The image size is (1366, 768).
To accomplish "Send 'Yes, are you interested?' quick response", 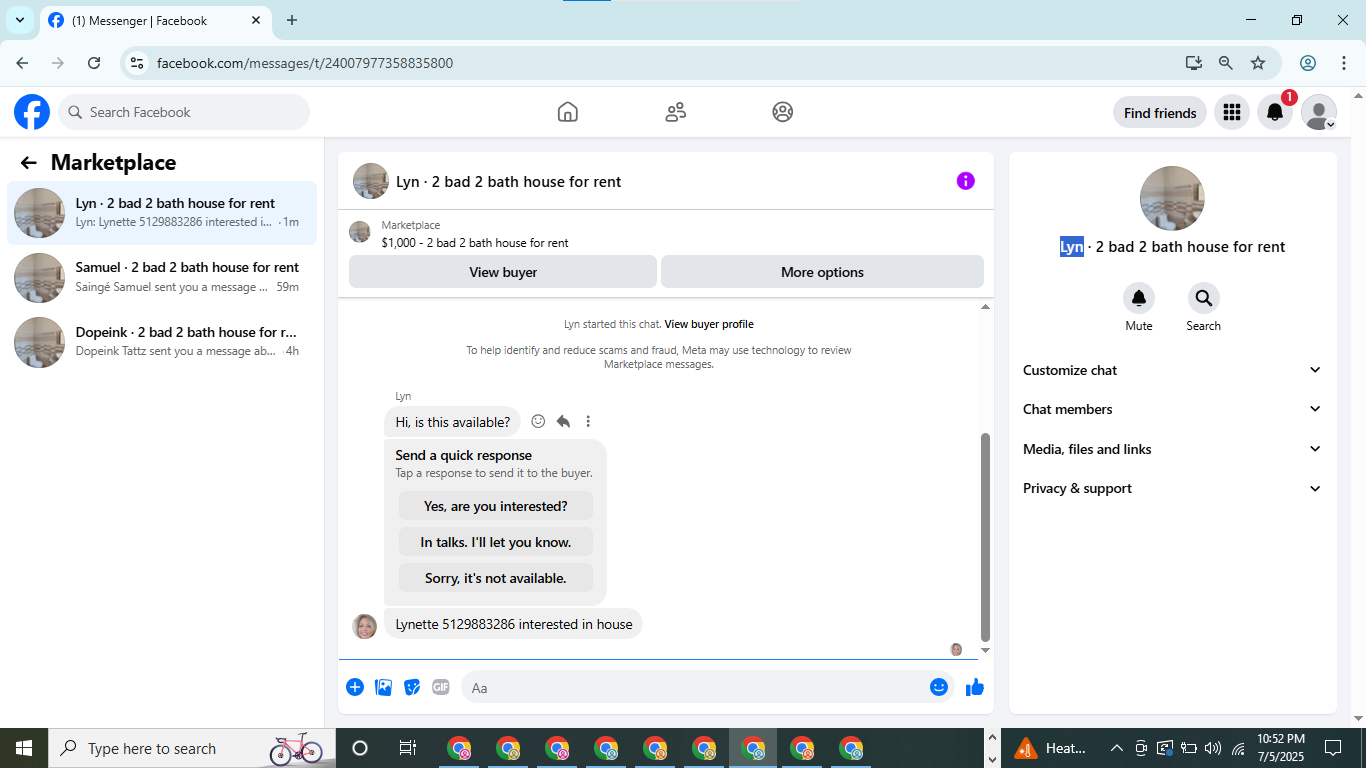I will click(x=496, y=506).
